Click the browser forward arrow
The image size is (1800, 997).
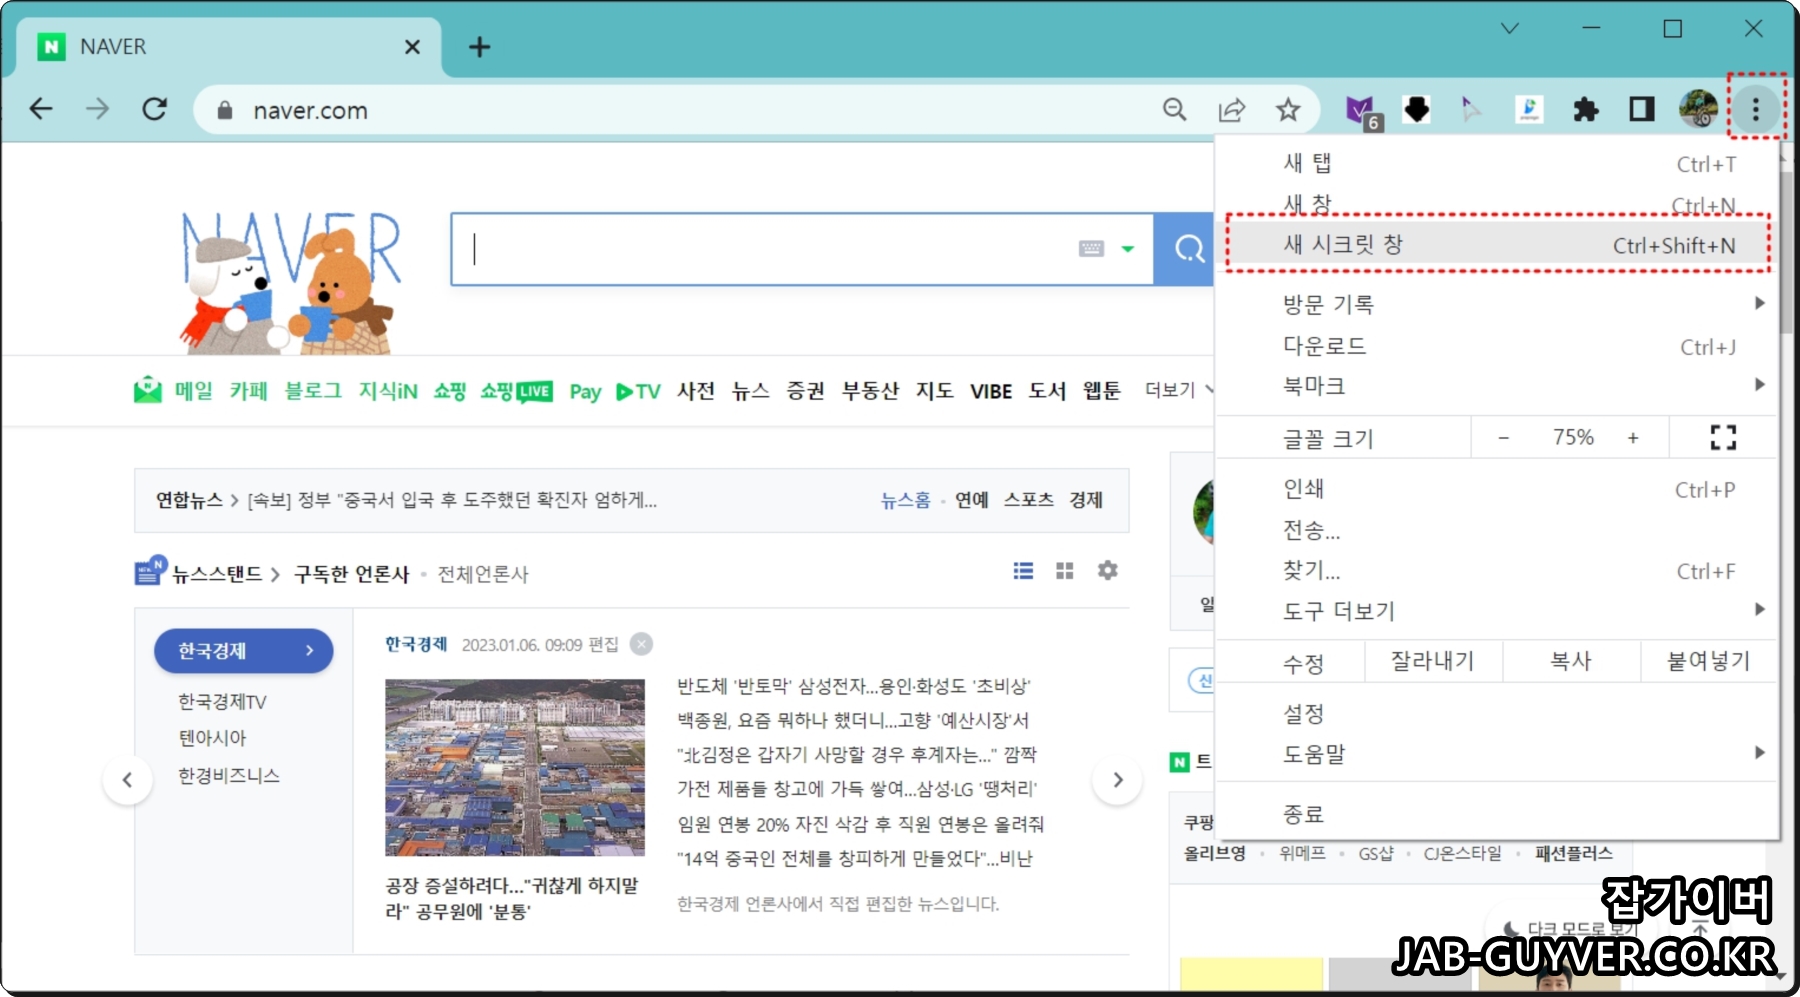97,109
